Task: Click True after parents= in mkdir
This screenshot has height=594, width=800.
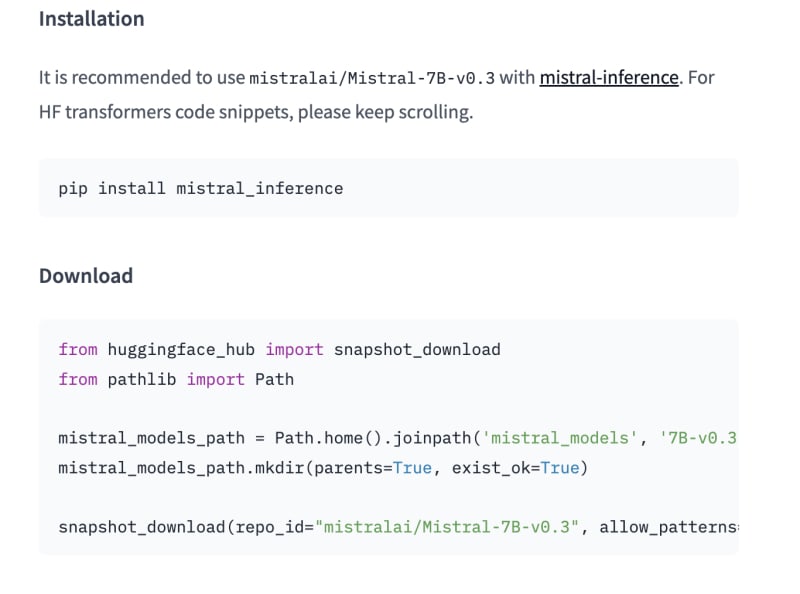Action: [x=412, y=467]
